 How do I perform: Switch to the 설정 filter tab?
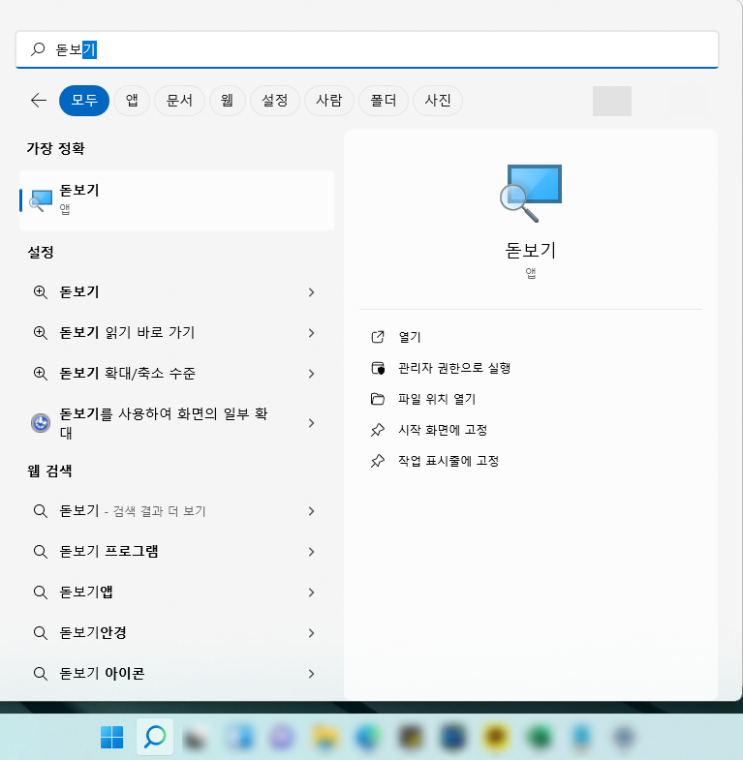(x=275, y=100)
